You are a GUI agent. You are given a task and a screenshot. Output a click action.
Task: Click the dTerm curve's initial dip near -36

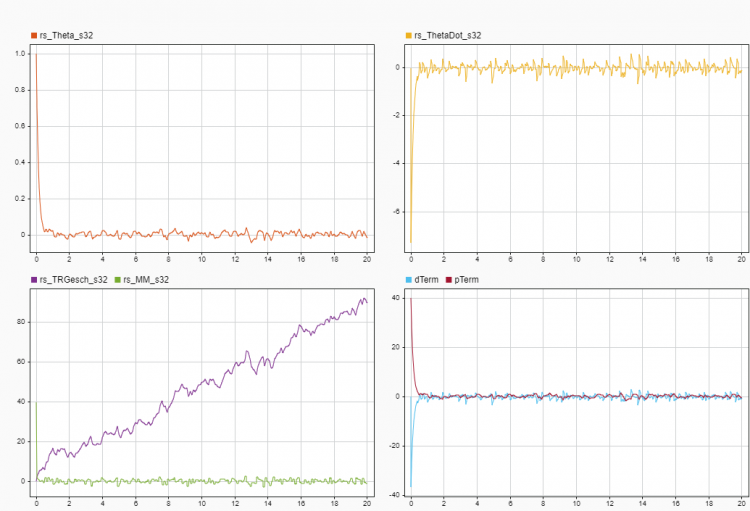411,486
